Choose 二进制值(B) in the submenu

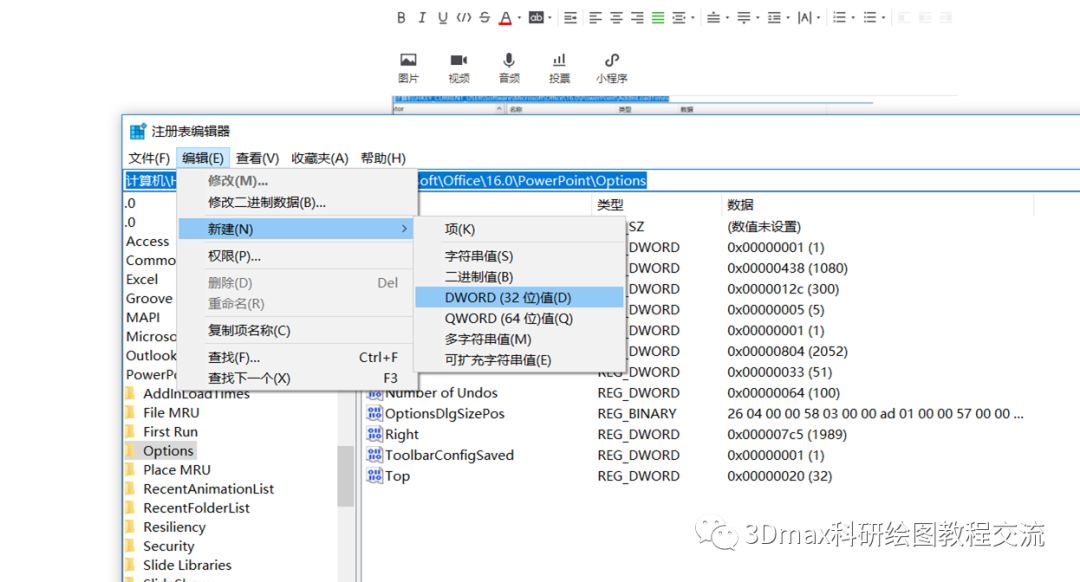(x=519, y=277)
